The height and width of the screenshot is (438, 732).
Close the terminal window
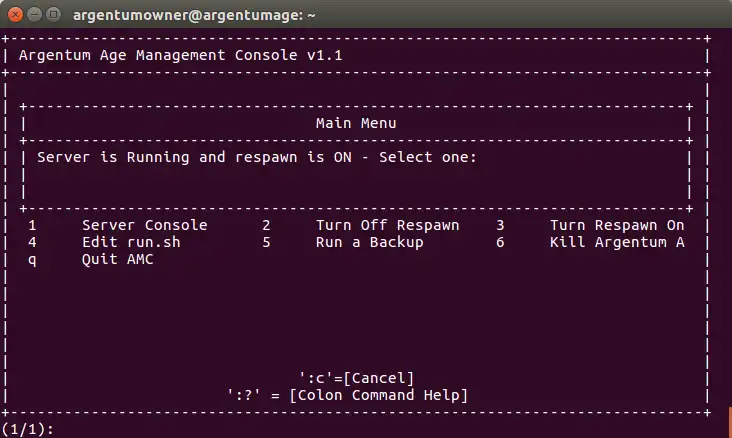pos(14,15)
